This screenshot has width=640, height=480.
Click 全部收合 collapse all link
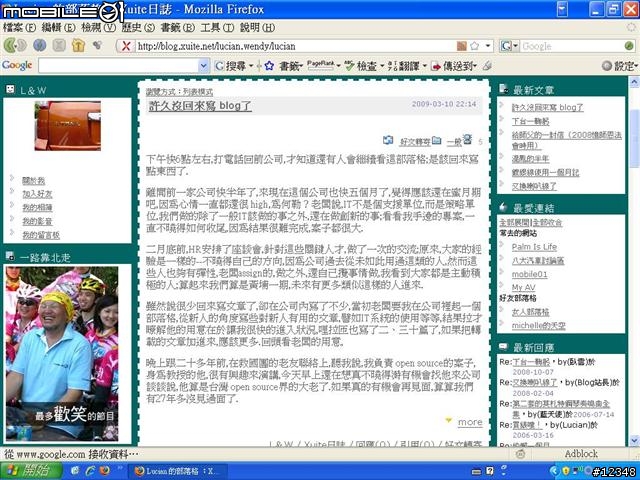pyautogui.click(x=547, y=223)
